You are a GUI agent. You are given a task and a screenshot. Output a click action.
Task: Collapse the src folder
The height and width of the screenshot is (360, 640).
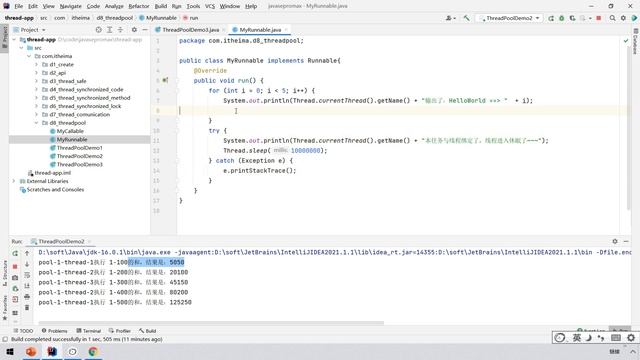pos(21,48)
